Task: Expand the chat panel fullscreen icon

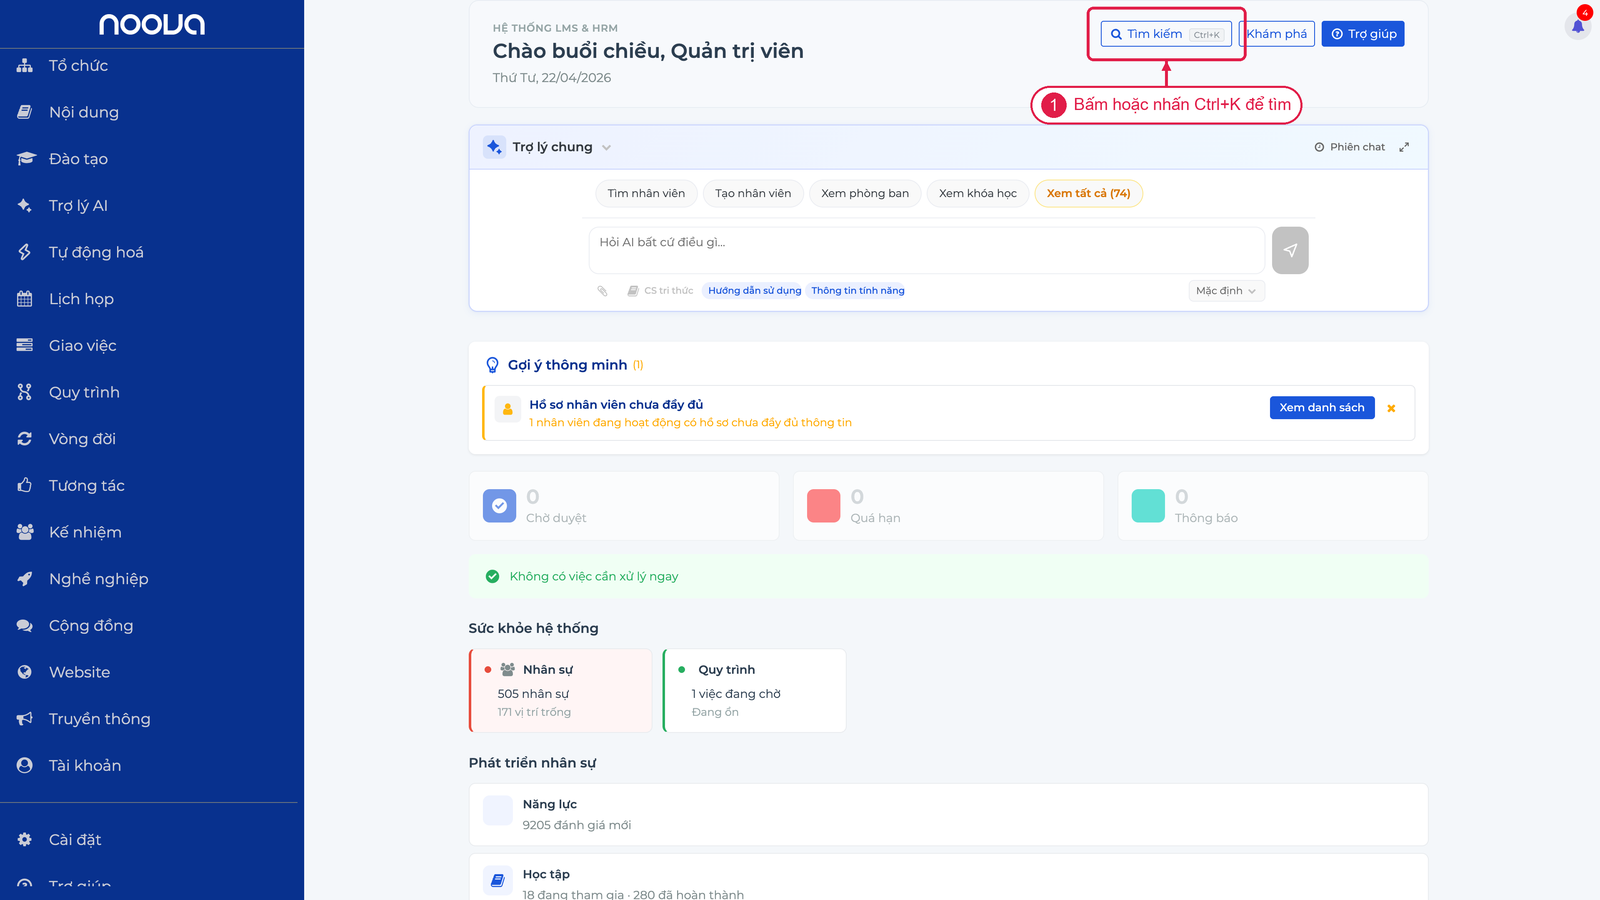Action: pos(1404,147)
